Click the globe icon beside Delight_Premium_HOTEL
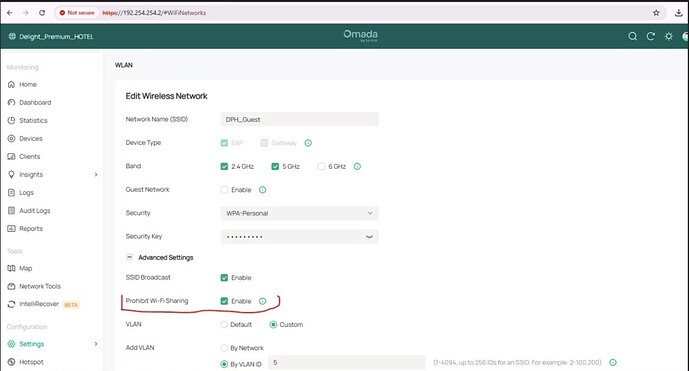The image size is (689, 371). (12, 36)
